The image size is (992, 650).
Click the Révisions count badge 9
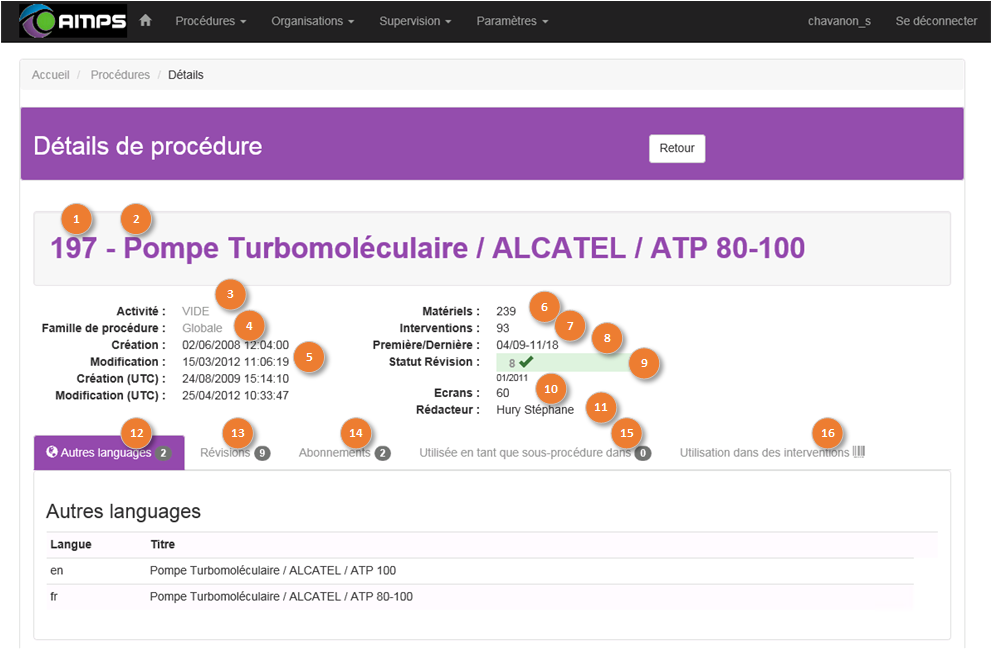click(263, 453)
